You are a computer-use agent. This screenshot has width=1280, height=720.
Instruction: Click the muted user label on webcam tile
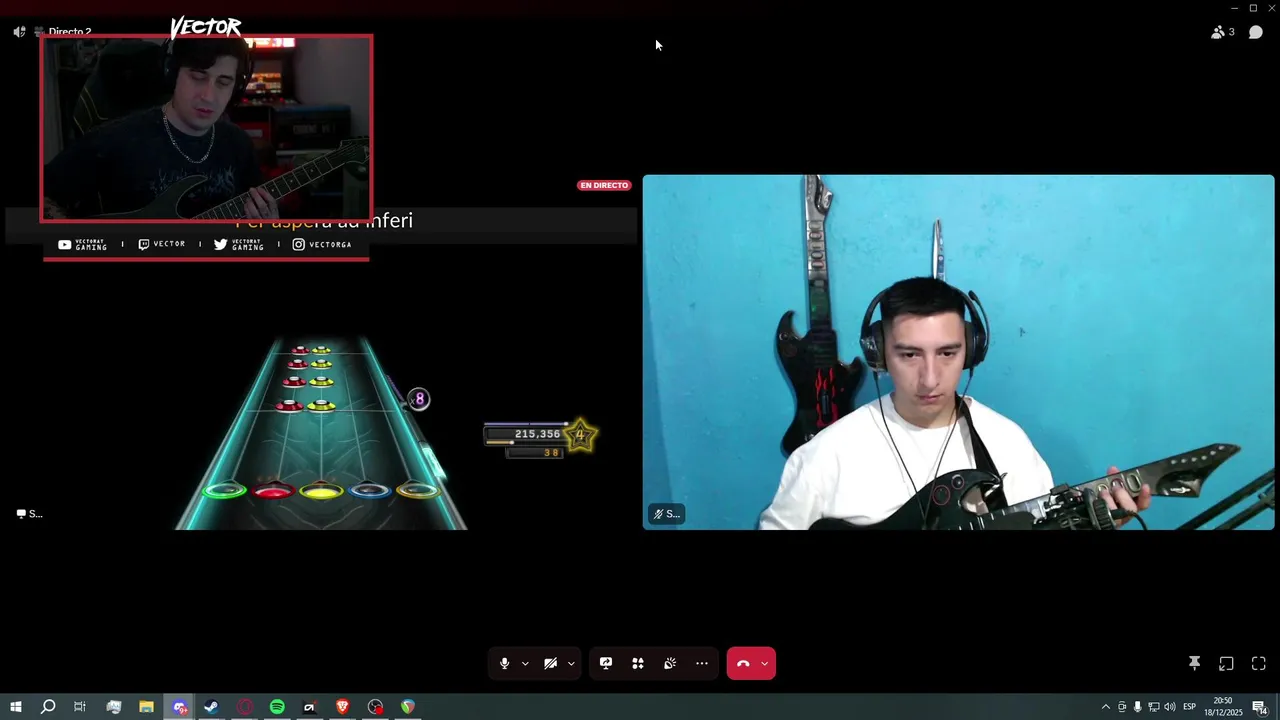coord(666,514)
